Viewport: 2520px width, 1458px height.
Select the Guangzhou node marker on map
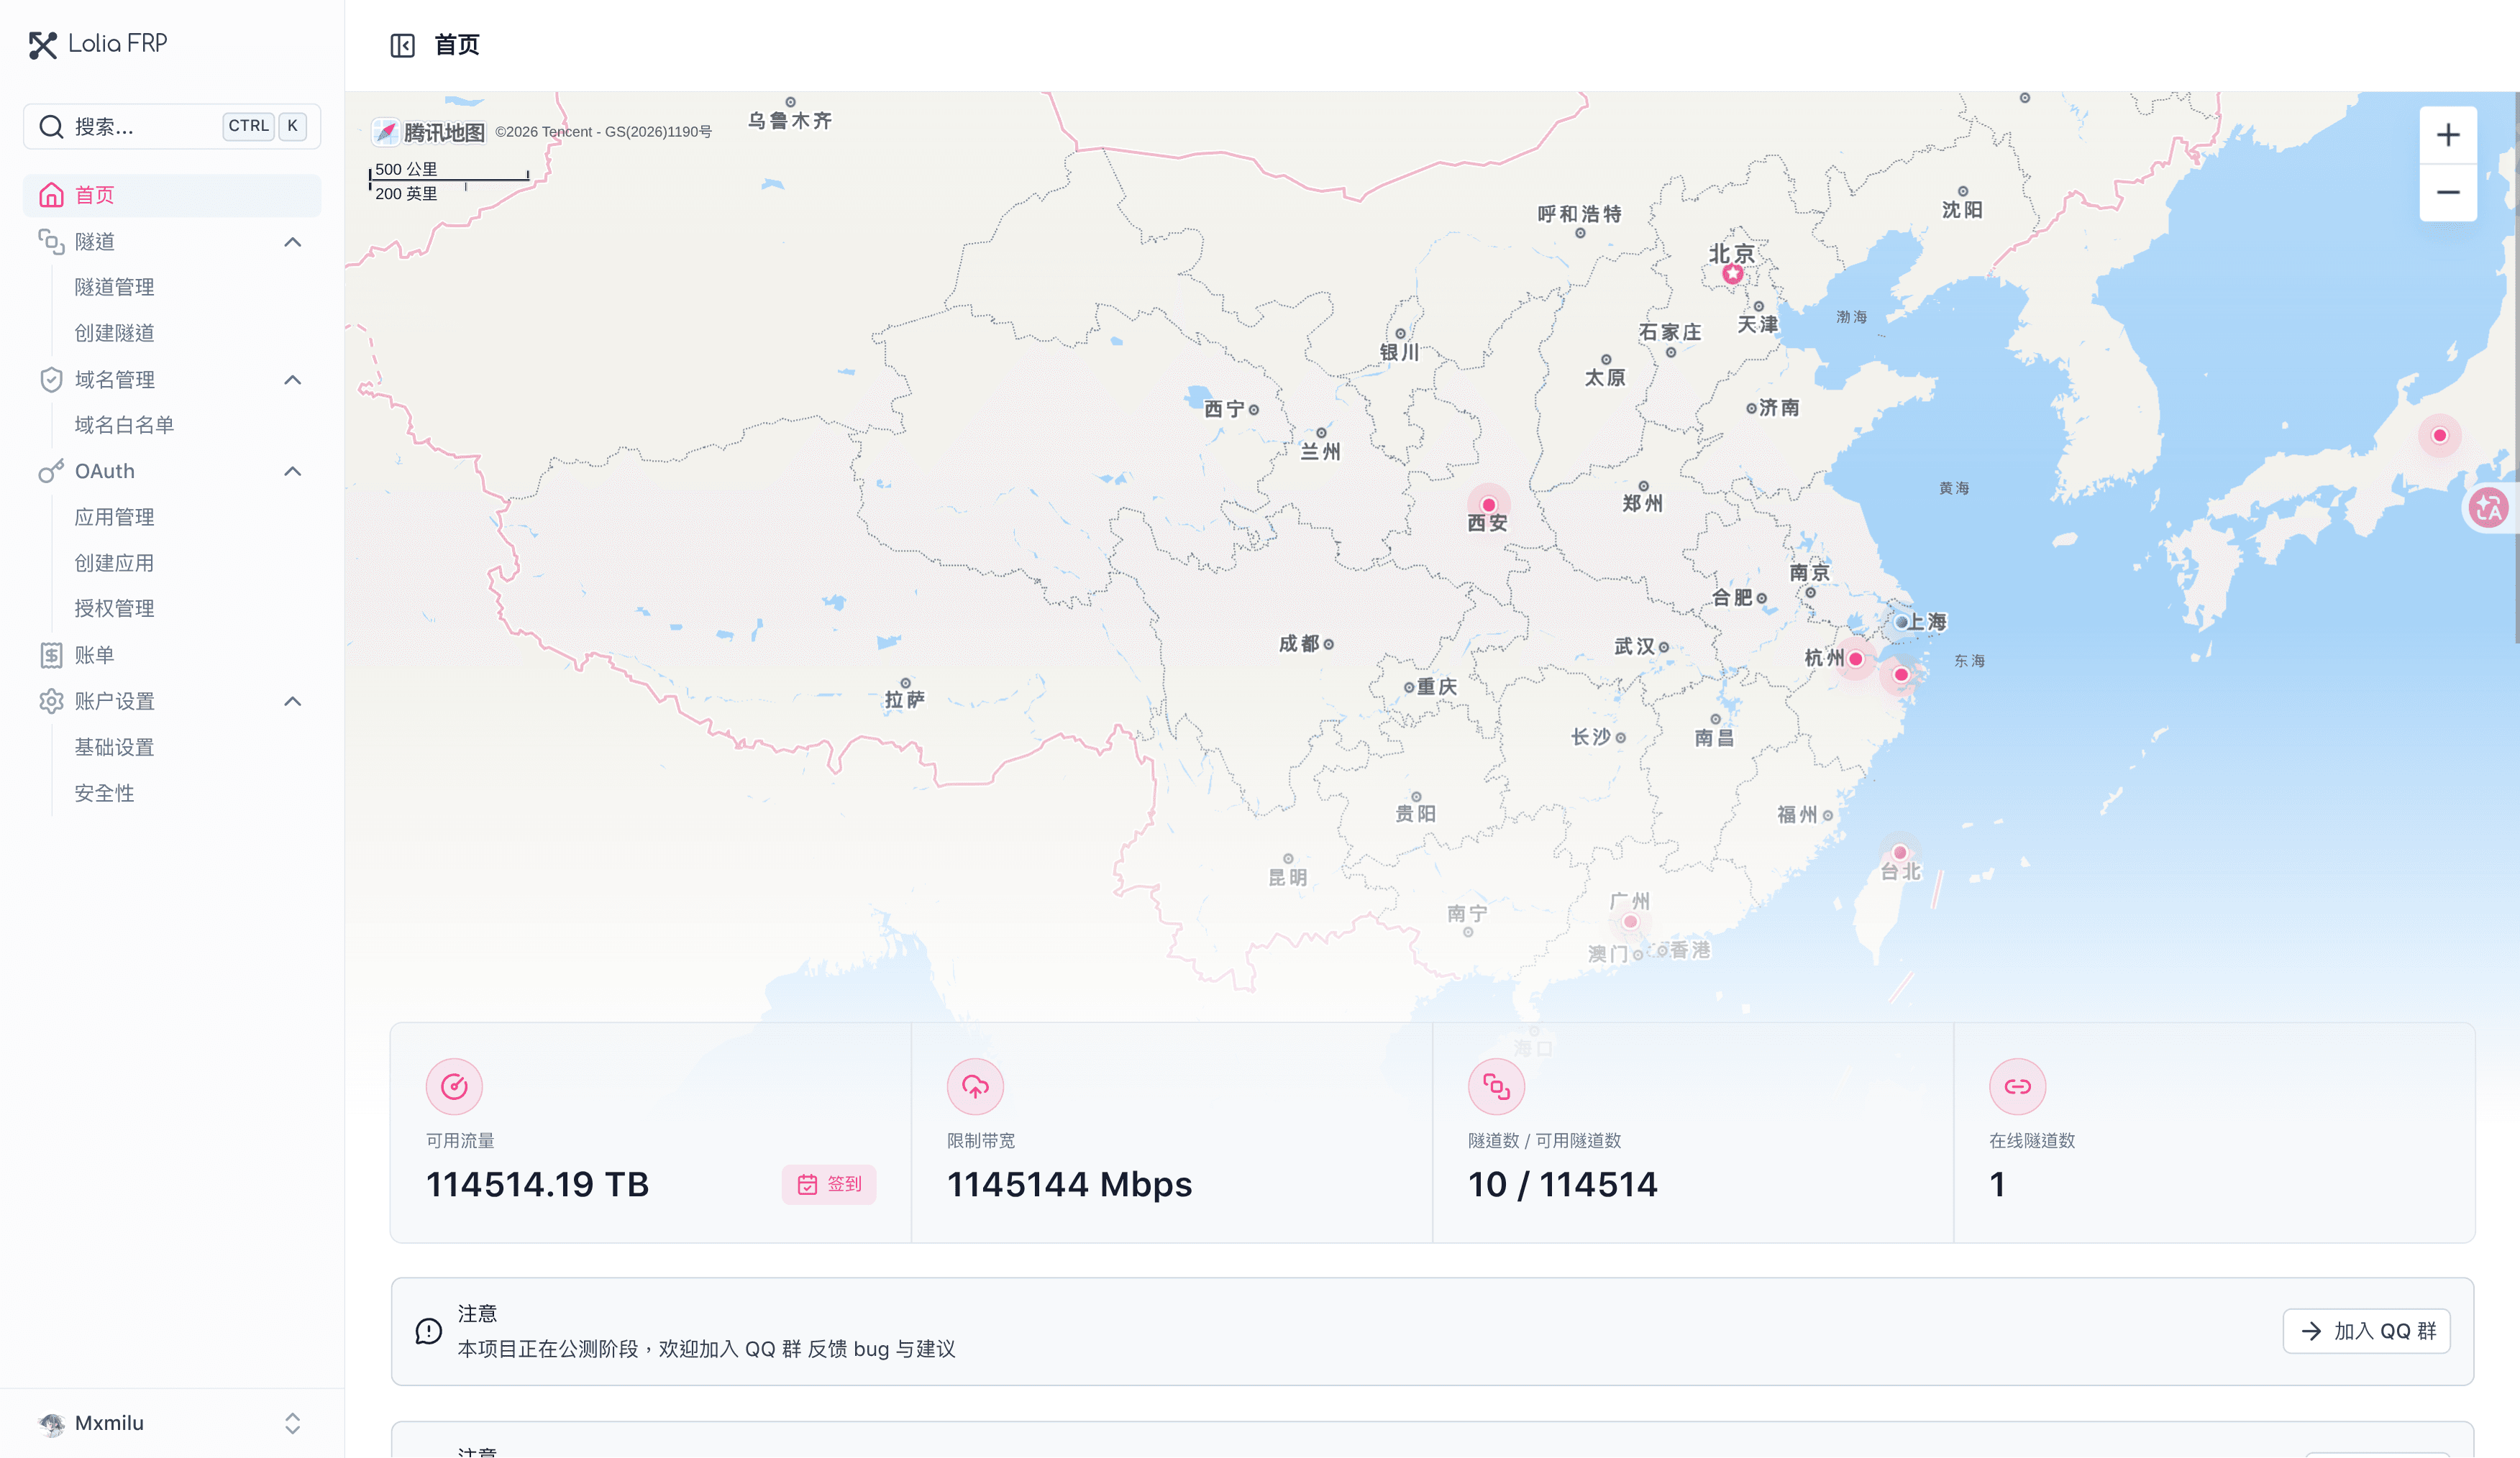coord(1630,922)
